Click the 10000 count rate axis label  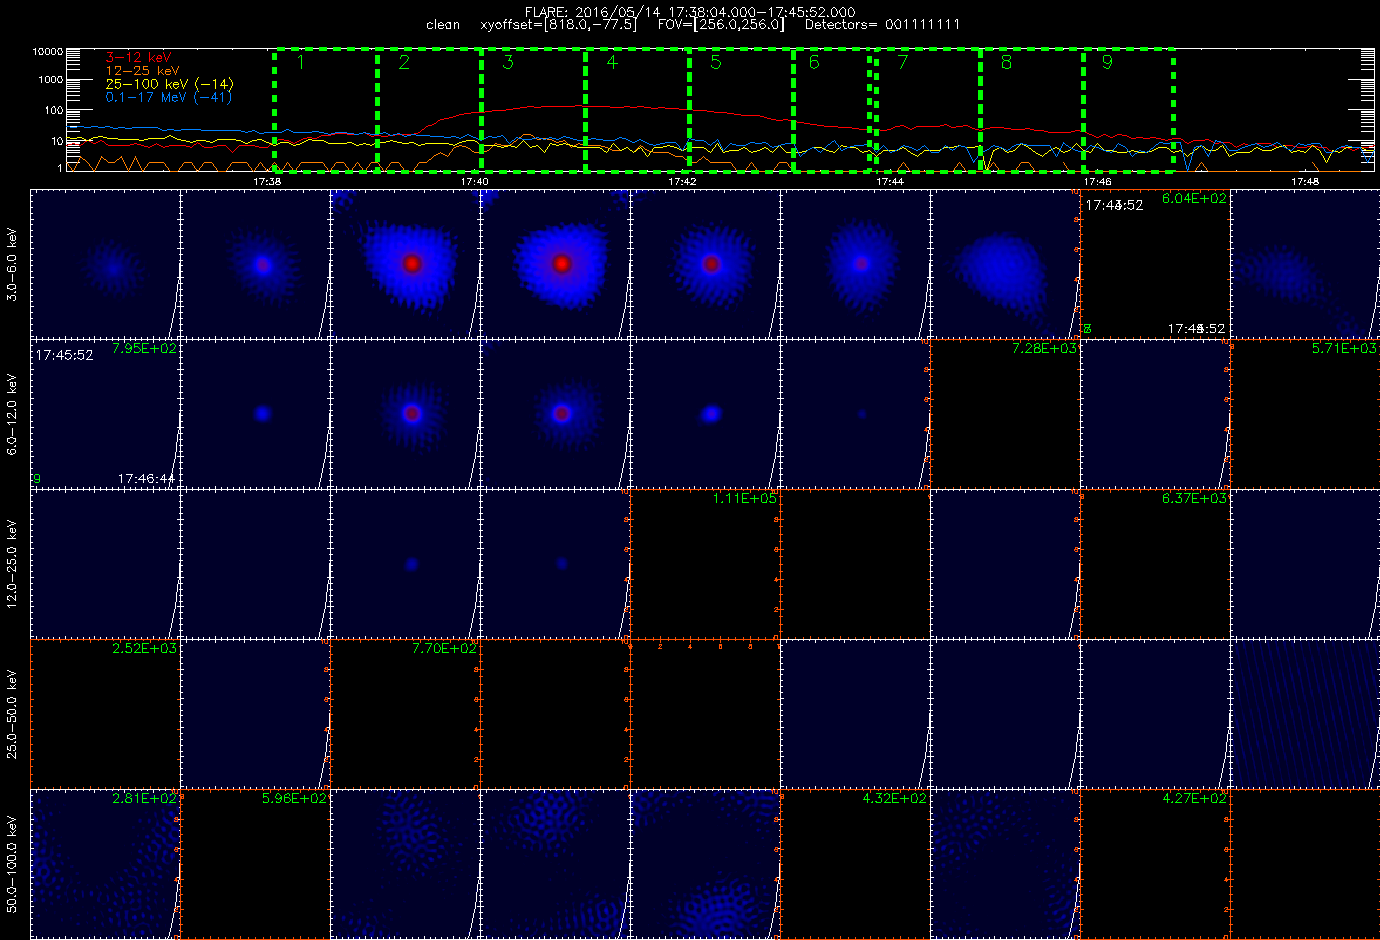coord(48,51)
